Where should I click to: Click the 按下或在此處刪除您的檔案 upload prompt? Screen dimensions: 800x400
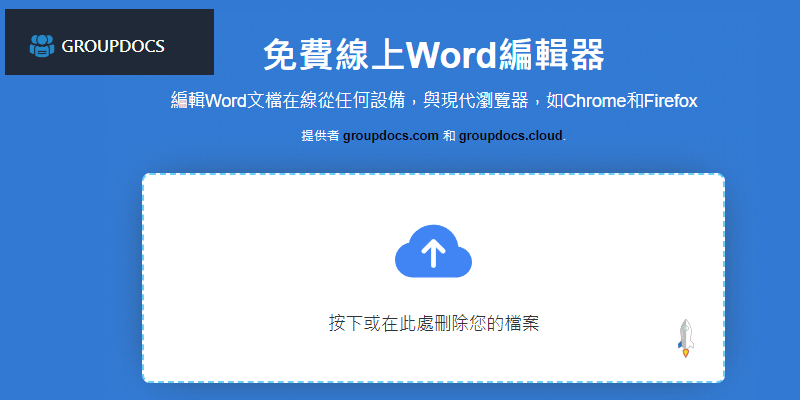pos(433,323)
